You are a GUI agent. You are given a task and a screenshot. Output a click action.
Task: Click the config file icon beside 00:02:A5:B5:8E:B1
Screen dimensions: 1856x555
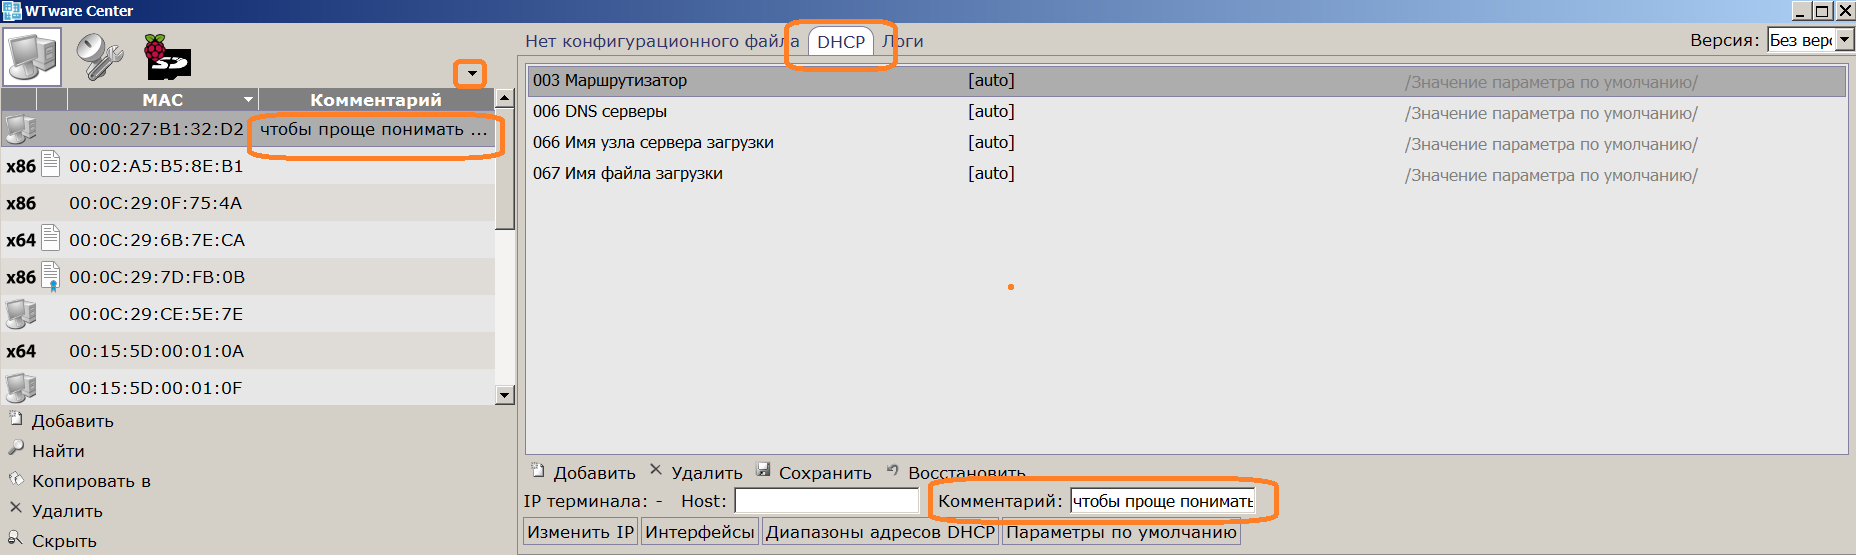[51, 165]
